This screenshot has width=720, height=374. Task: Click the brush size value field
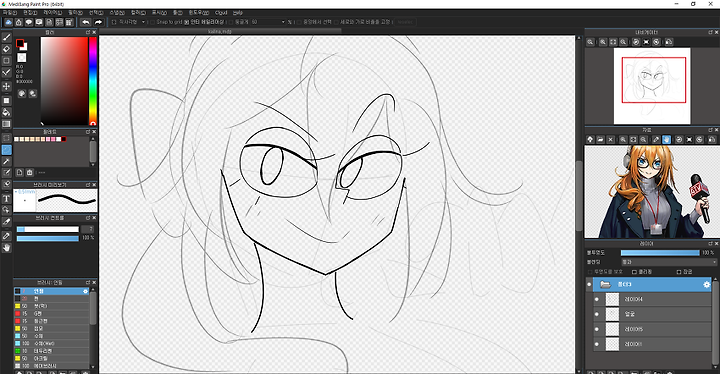pos(87,229)
